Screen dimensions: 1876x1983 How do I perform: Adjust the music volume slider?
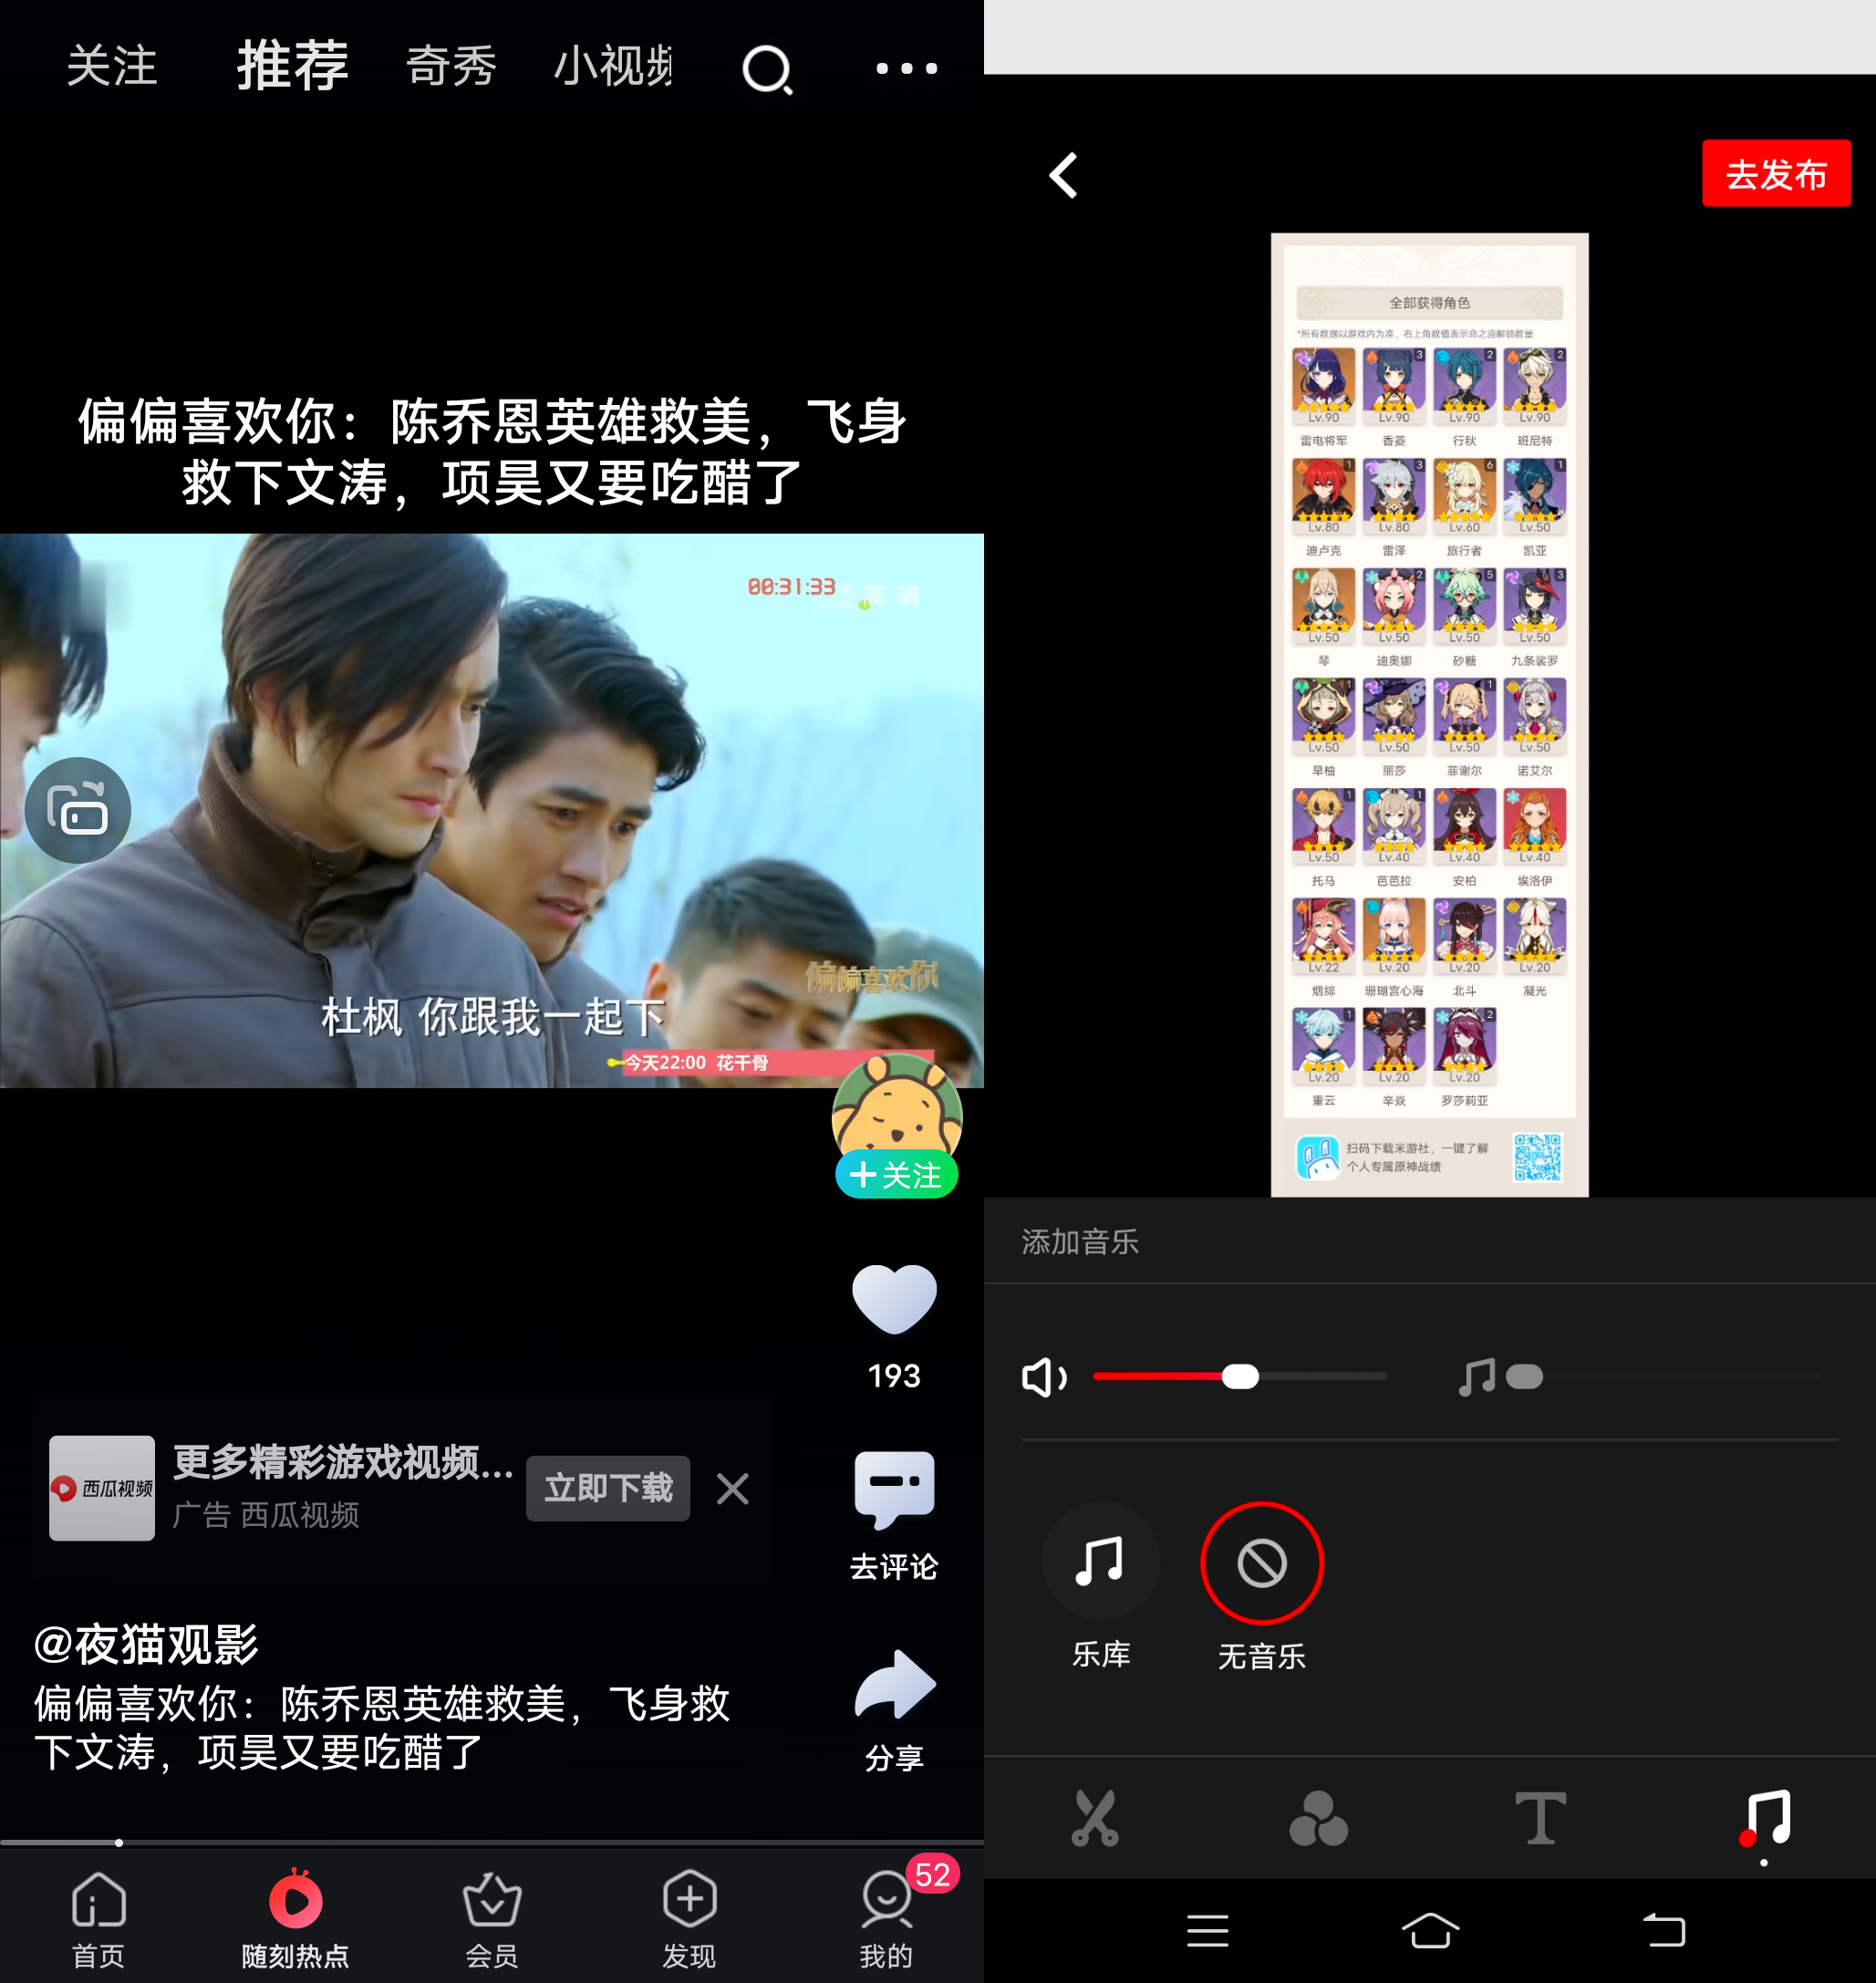tap(1663, 1377)
